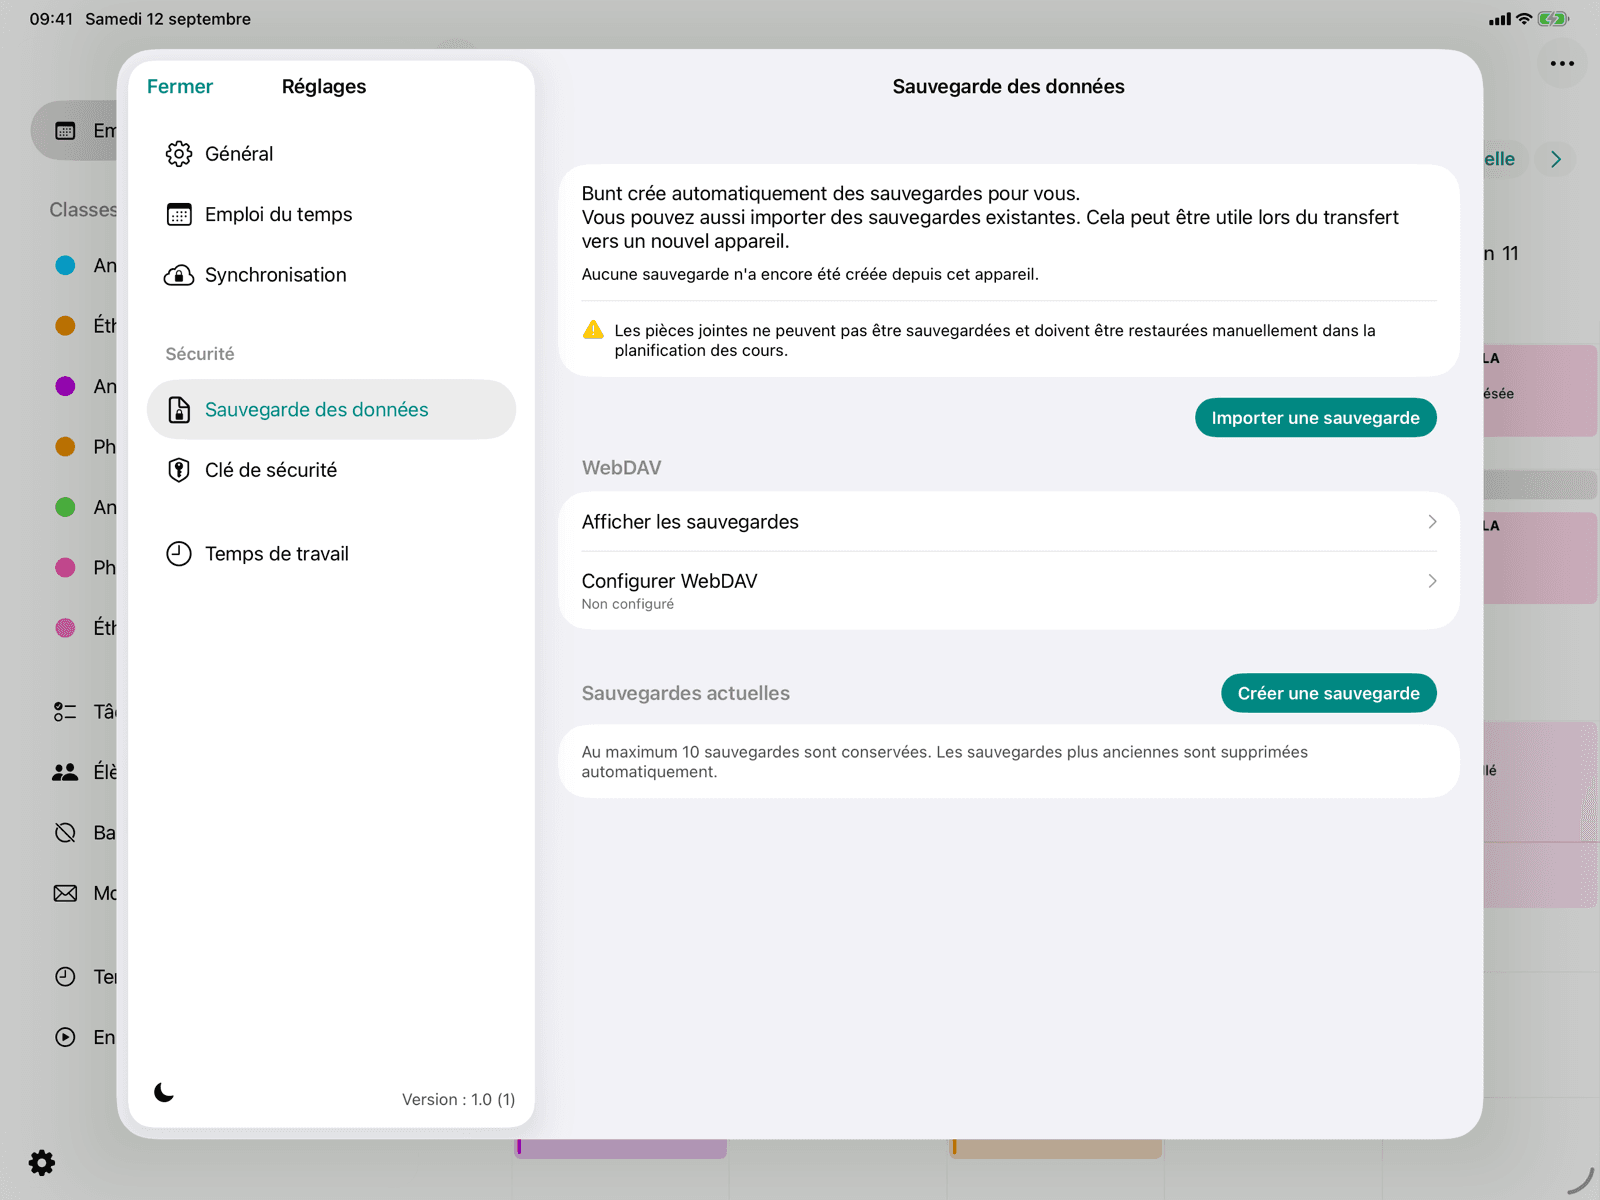1600x1200 pixels.
Task: Open Général settings via gear icon
Action: (x=179, y=154)
